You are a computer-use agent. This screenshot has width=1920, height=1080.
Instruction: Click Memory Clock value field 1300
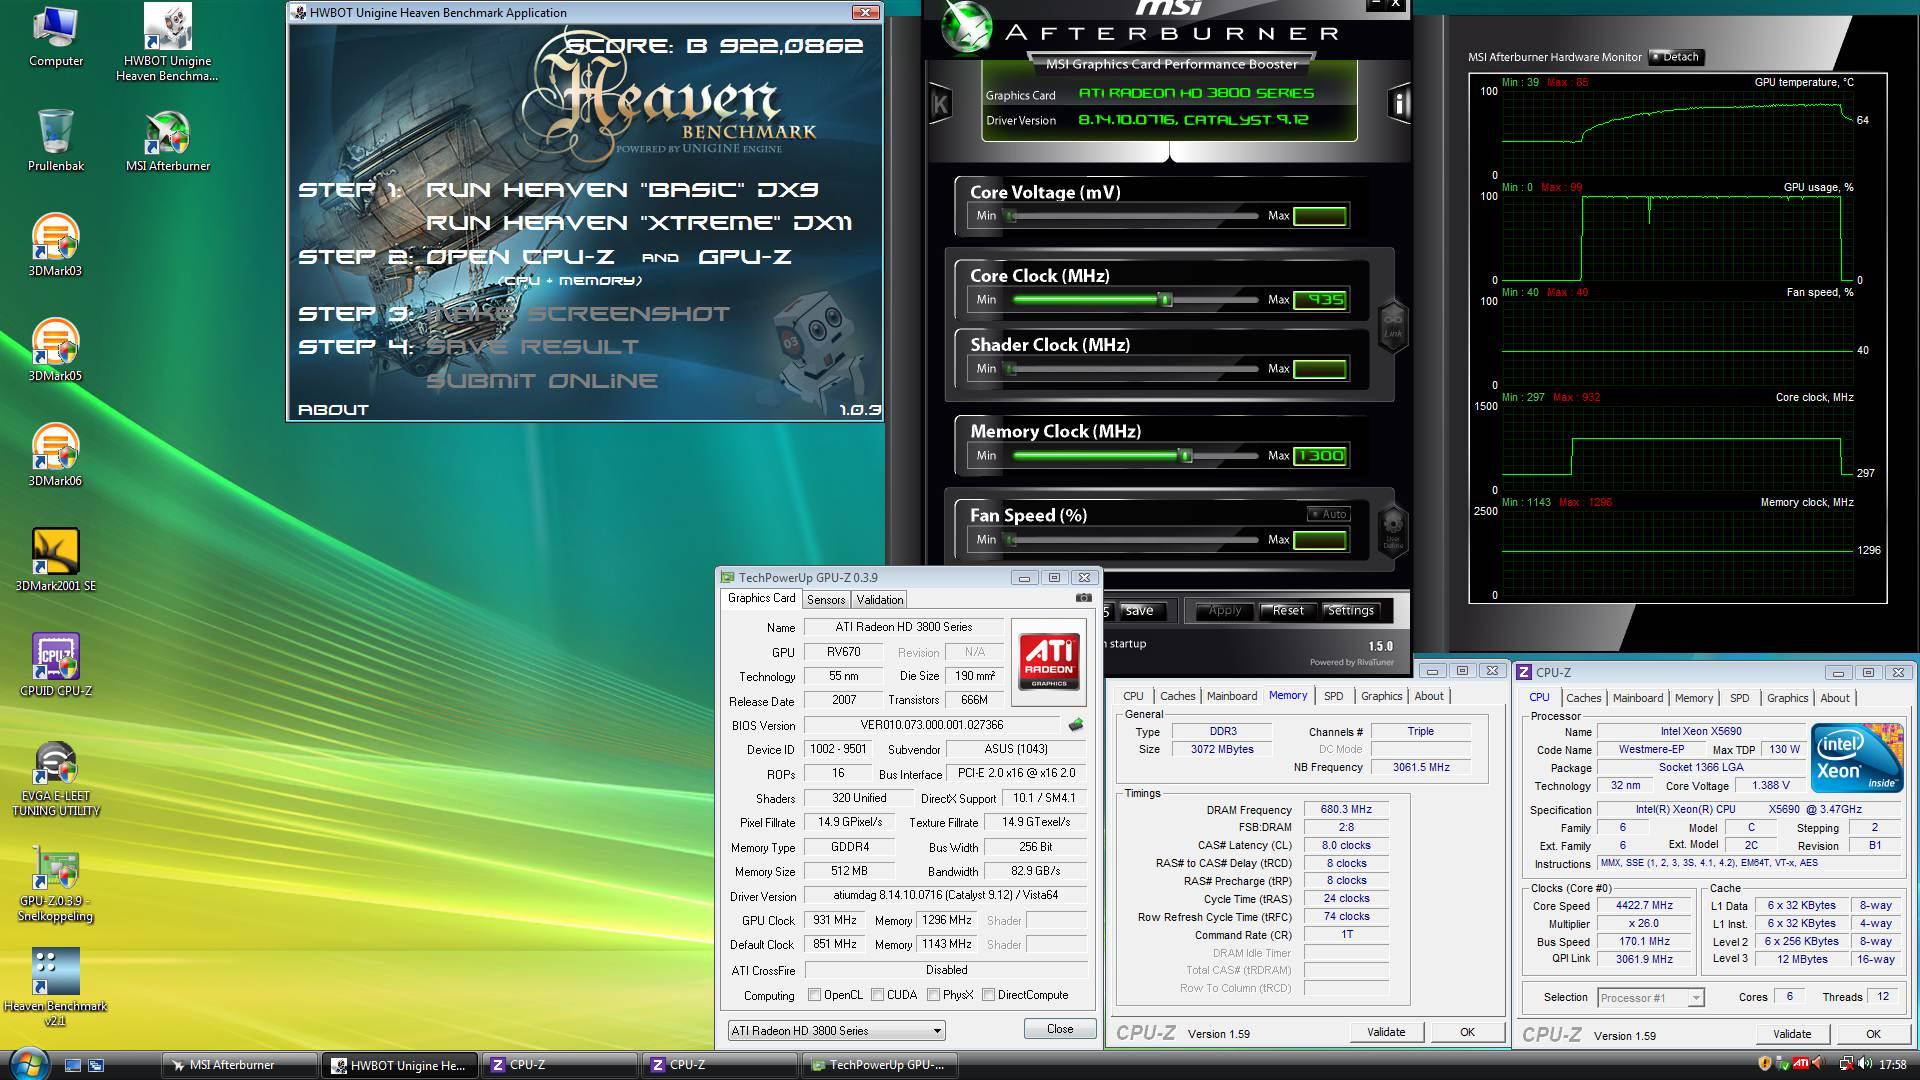[x=1320, y=456]
